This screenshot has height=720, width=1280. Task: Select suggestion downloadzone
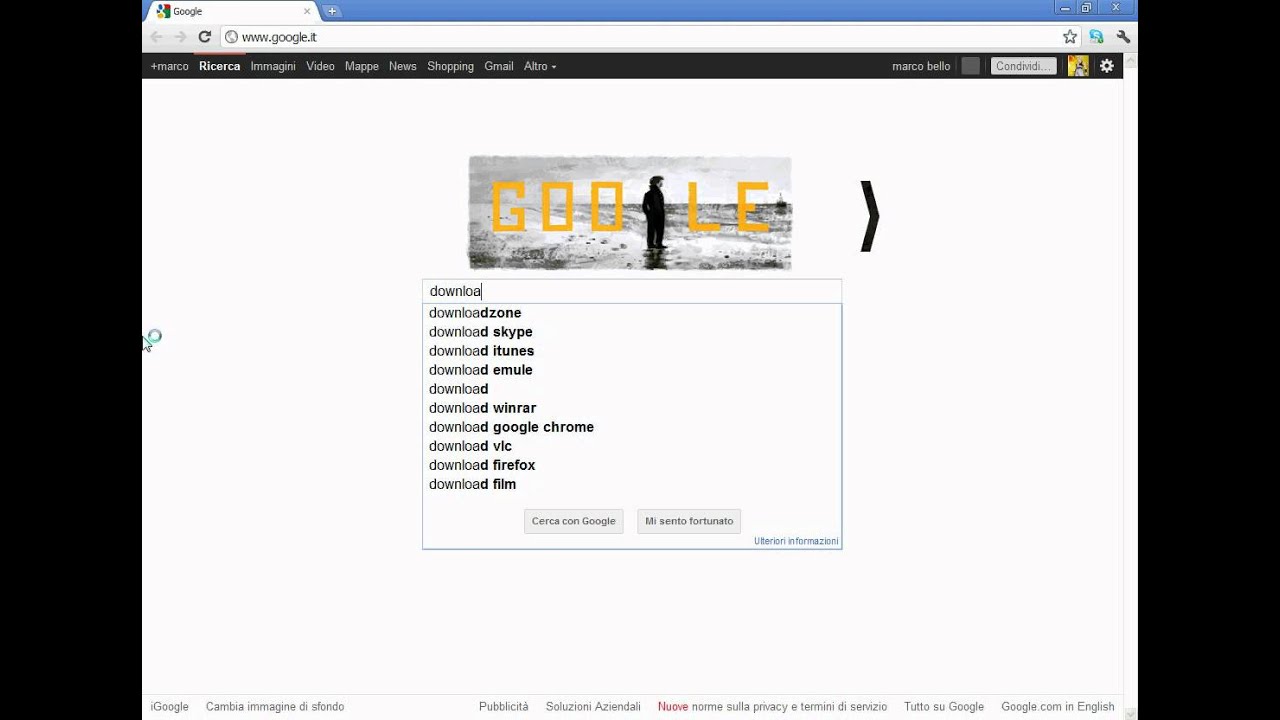632,313
